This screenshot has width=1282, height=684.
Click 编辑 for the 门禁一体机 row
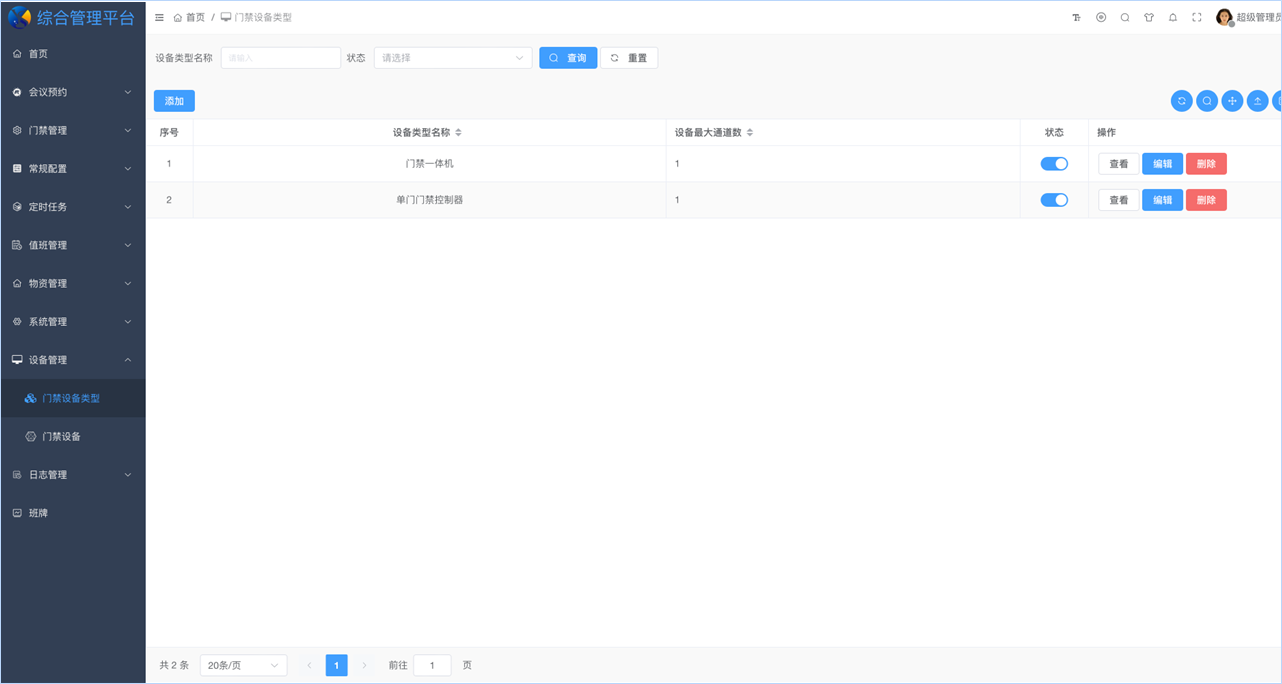click(x=1162, y=163)
